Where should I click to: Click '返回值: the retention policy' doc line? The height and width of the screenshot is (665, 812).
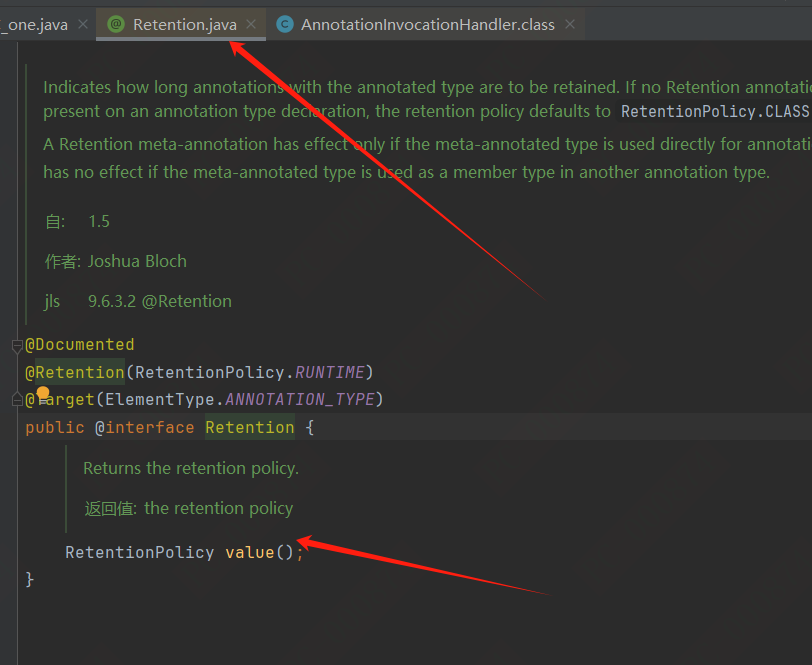click(188, 509)
